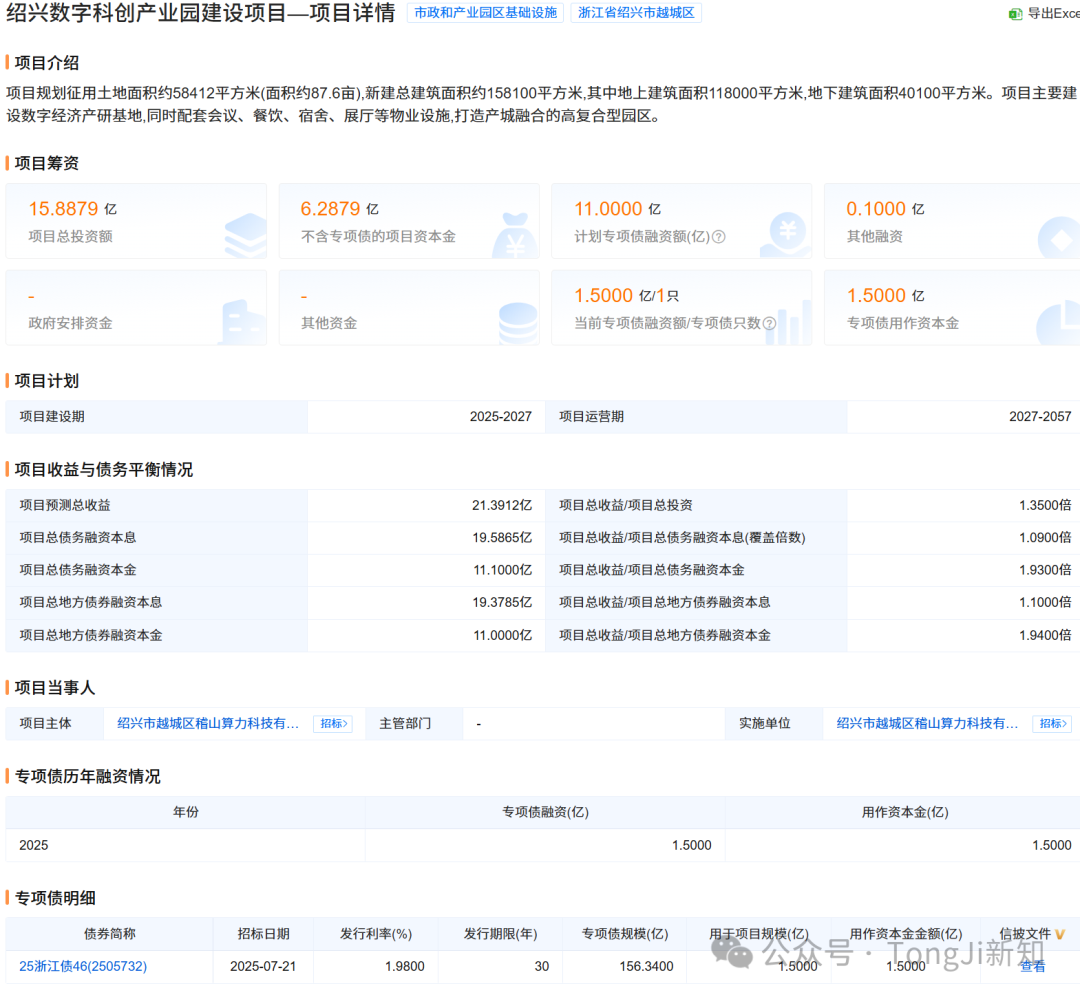Click 6.2879 亿 project capital value
The width and height of the screenshot is (1080, 997).
(339, 209)
